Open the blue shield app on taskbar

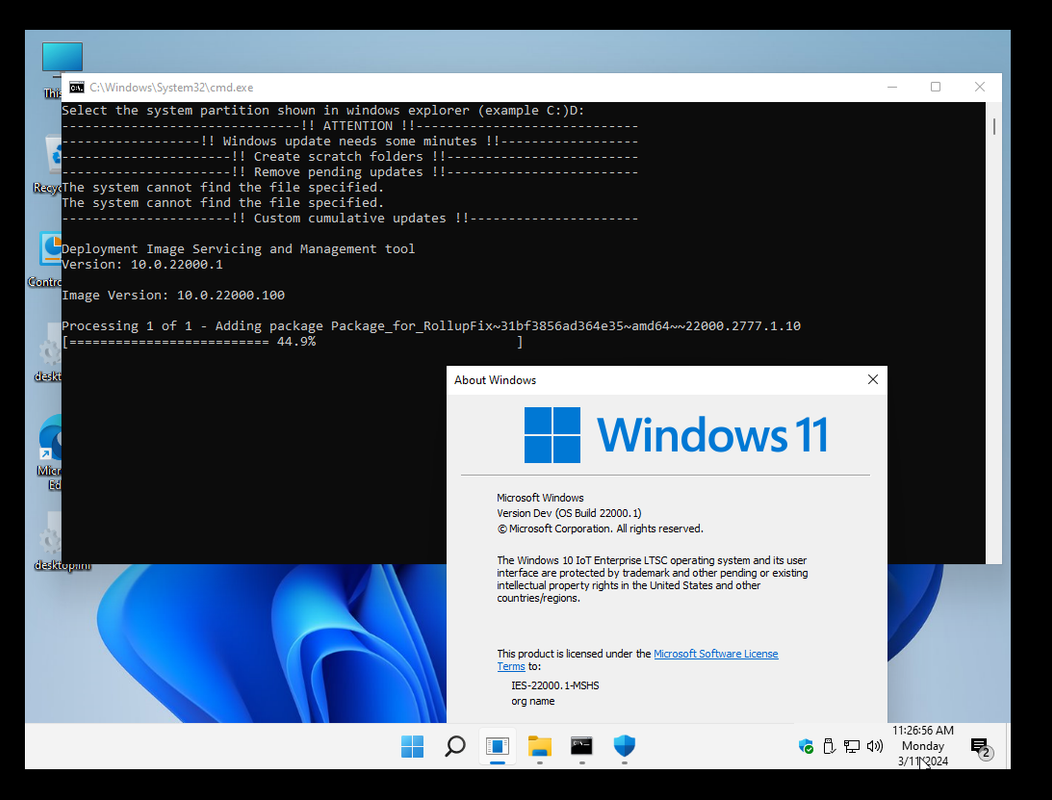(624, 746)
